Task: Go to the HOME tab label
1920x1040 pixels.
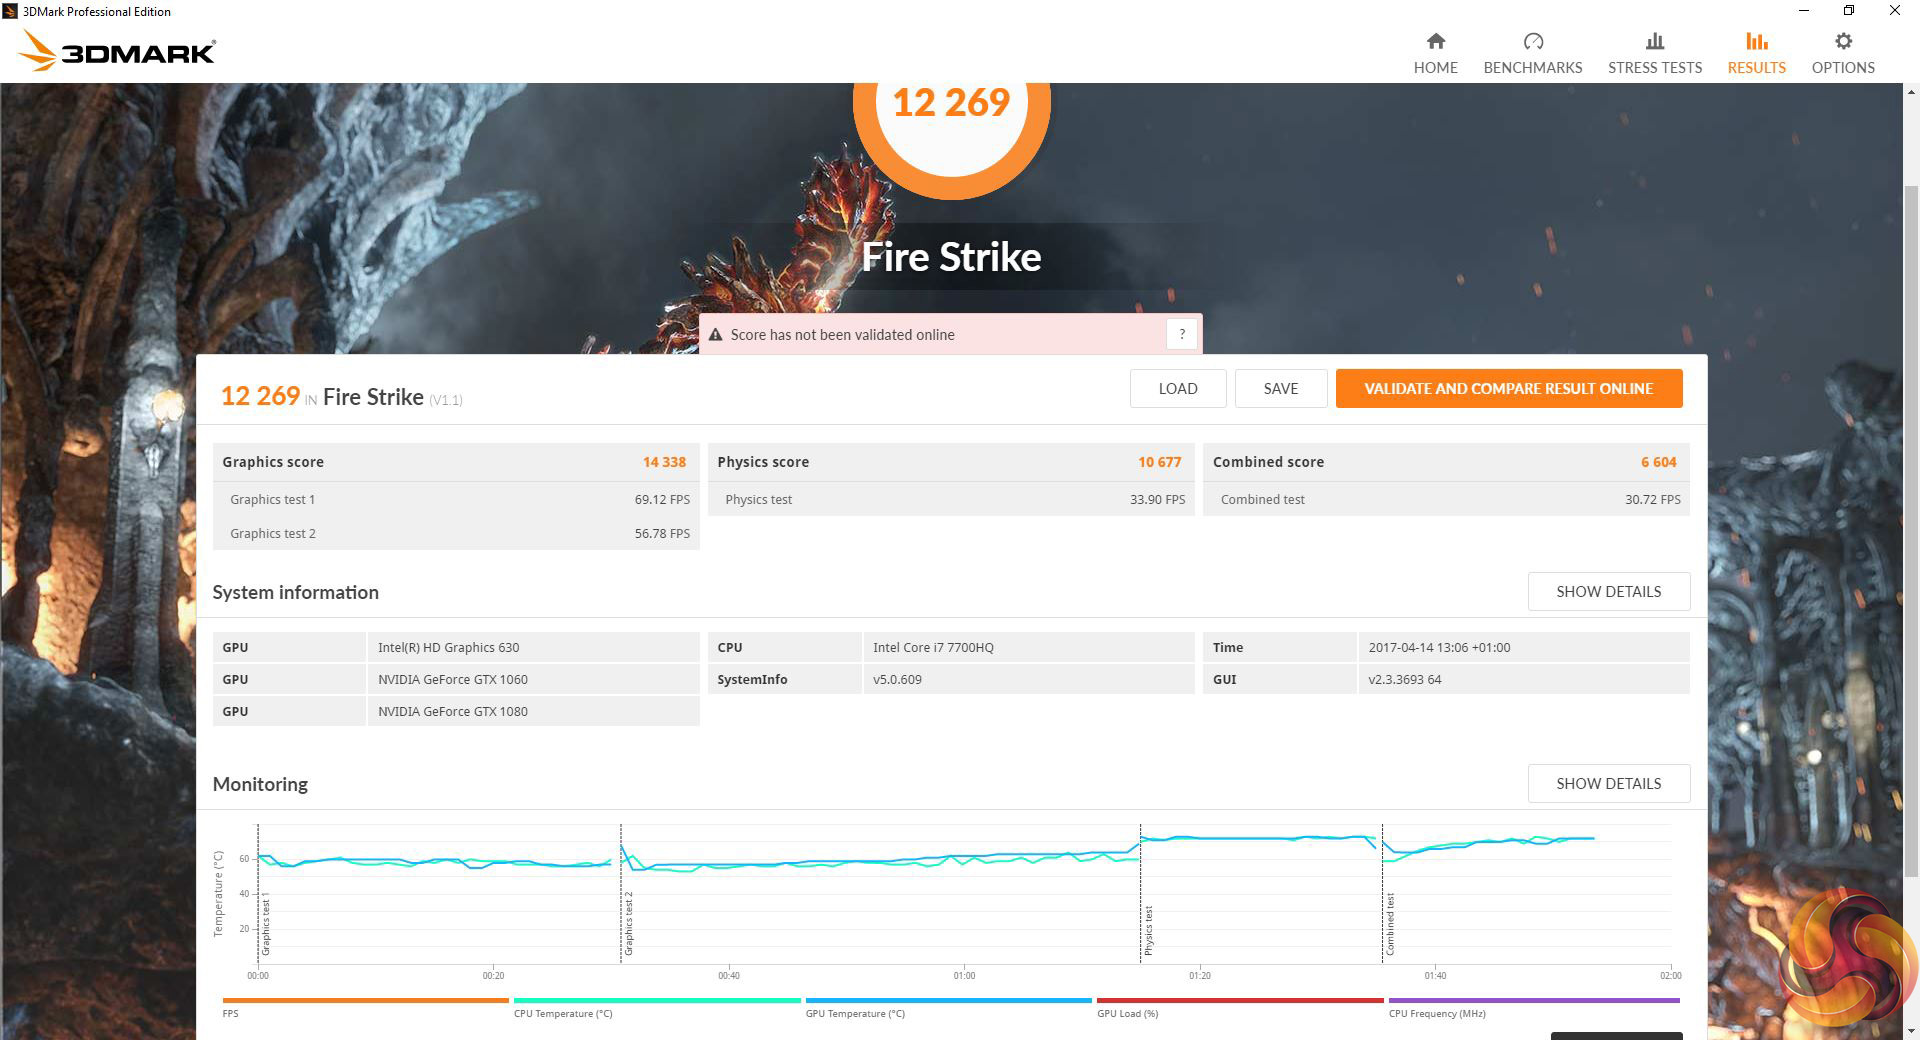Action: click(1435, 68)
